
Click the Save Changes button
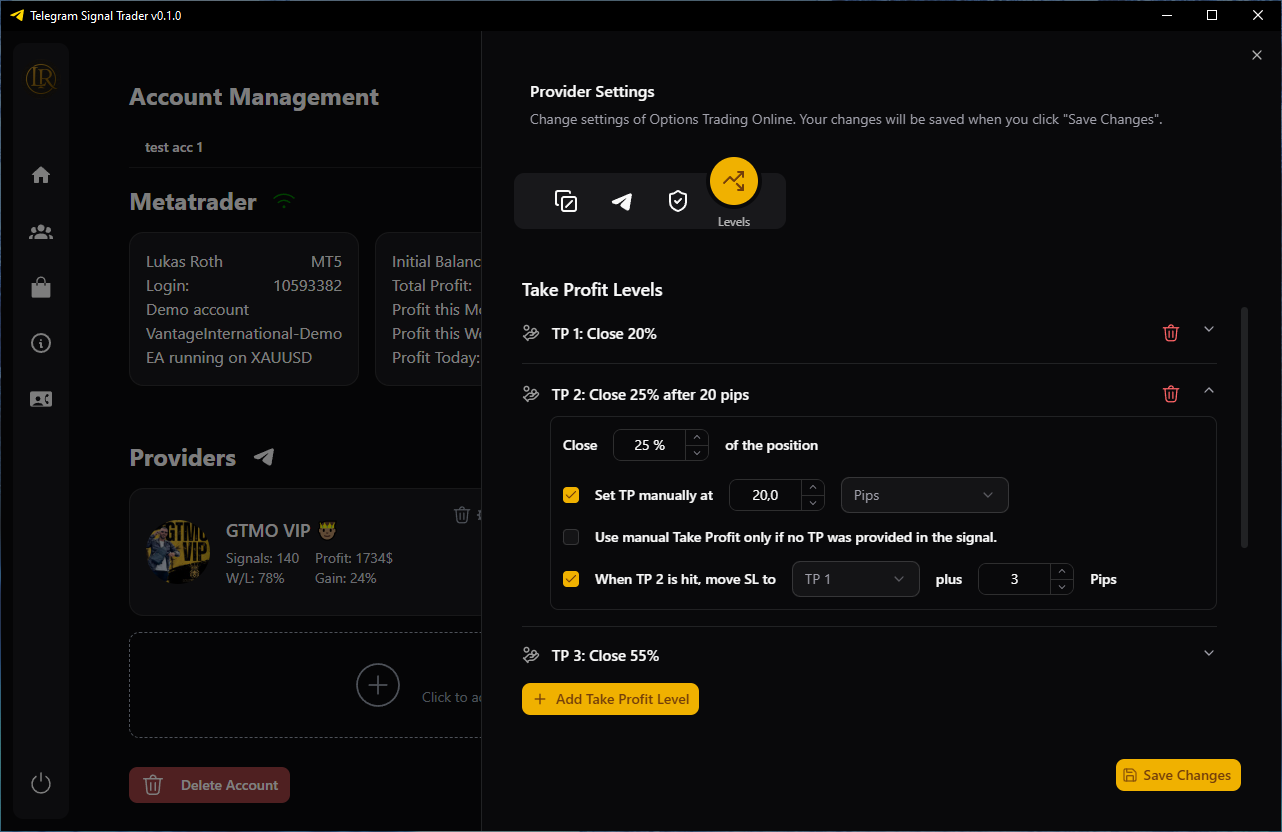(x=1178, y=775)
